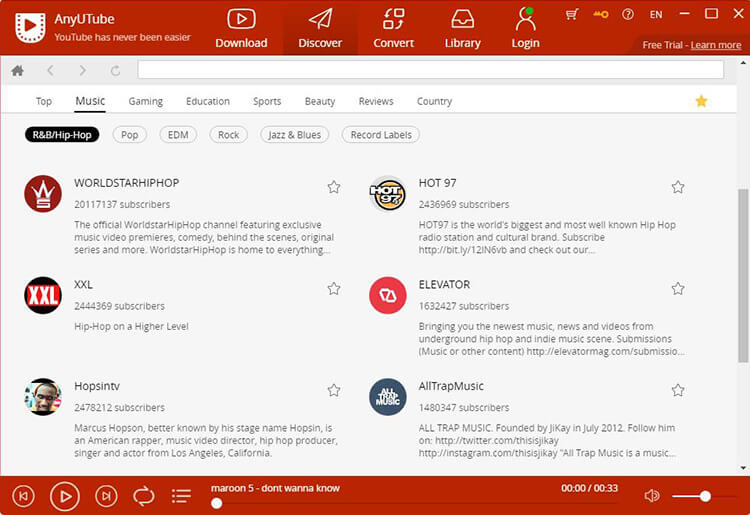The height and width of the screenshot is (515, 750).
Task: Open the Download section
Action: point(241,29)
